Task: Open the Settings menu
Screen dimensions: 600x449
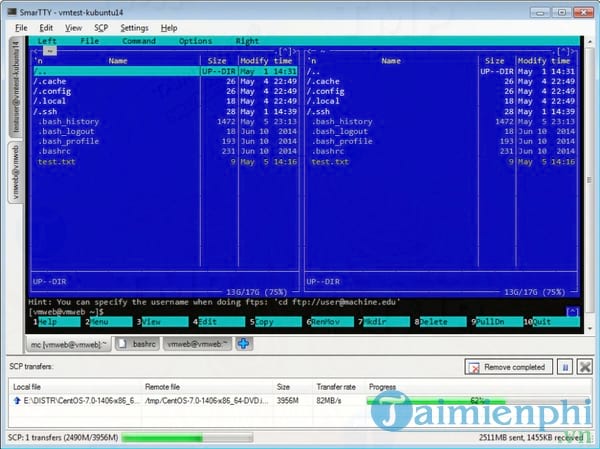Action: click(134, 28)
